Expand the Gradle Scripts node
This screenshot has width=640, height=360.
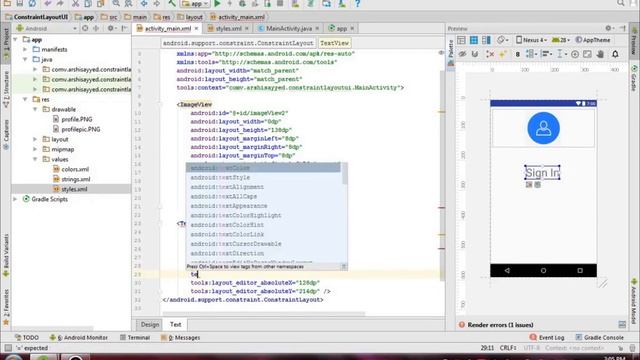[16, 199]
